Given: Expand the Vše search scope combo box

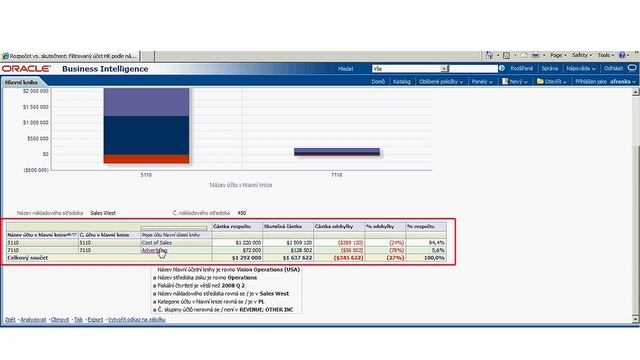Looking at the screenshot, I should tap(444, 69).
